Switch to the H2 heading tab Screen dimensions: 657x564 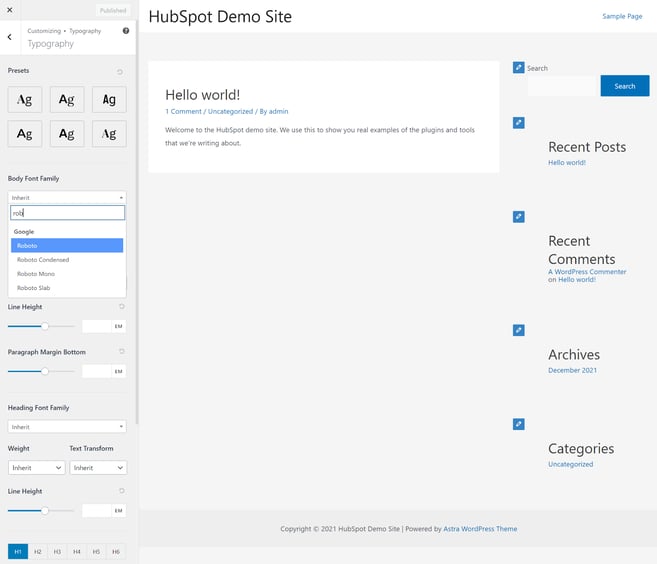click(38, 551)
